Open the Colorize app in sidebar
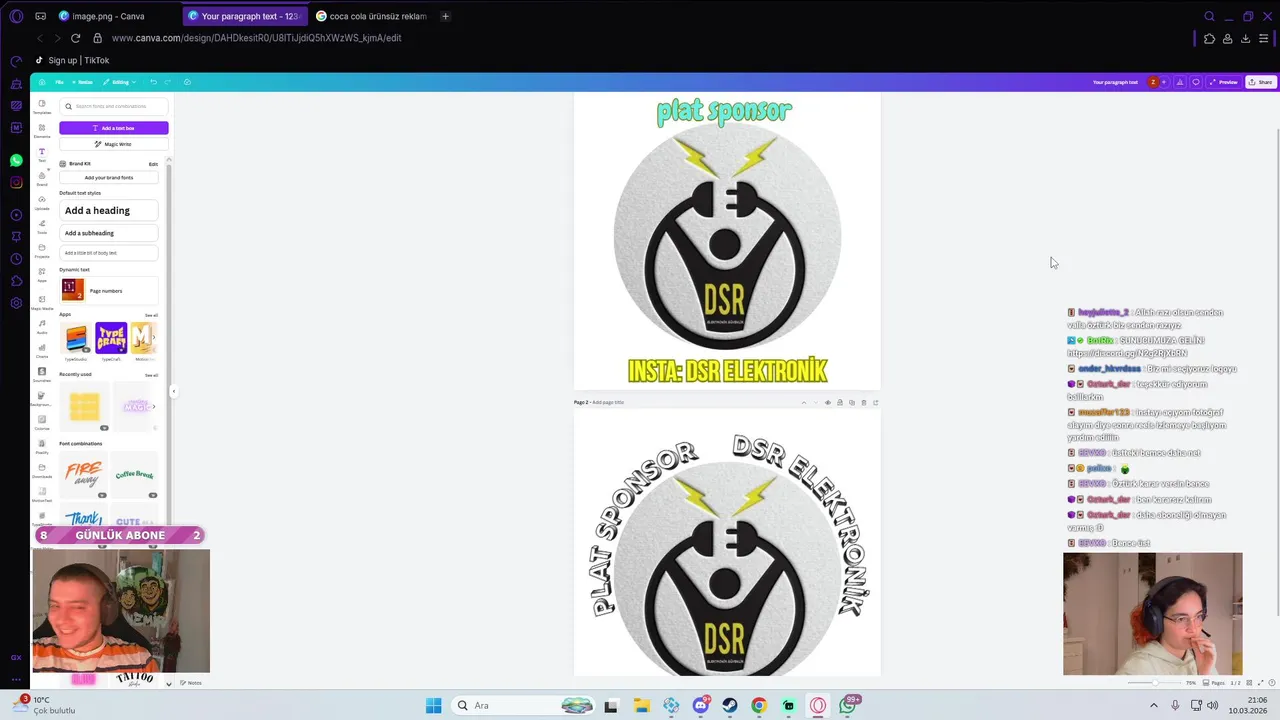 click(42, 422)
